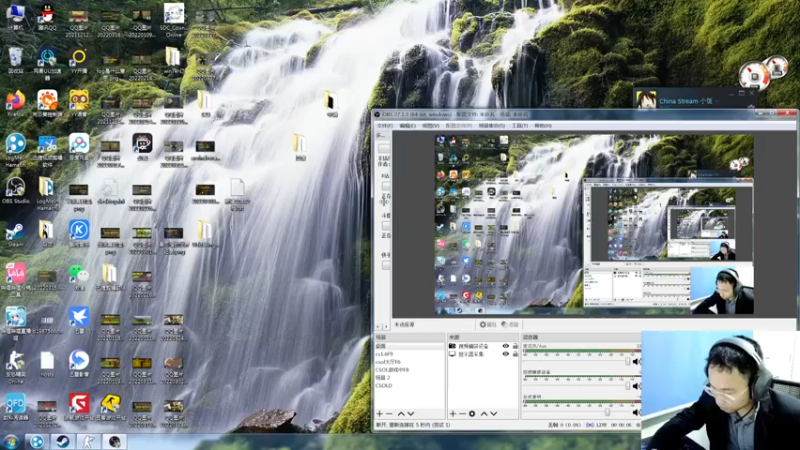Viewport: 800px width, 450px height.
Task: Remove selected scene with minus button
Action: [389, 414]
